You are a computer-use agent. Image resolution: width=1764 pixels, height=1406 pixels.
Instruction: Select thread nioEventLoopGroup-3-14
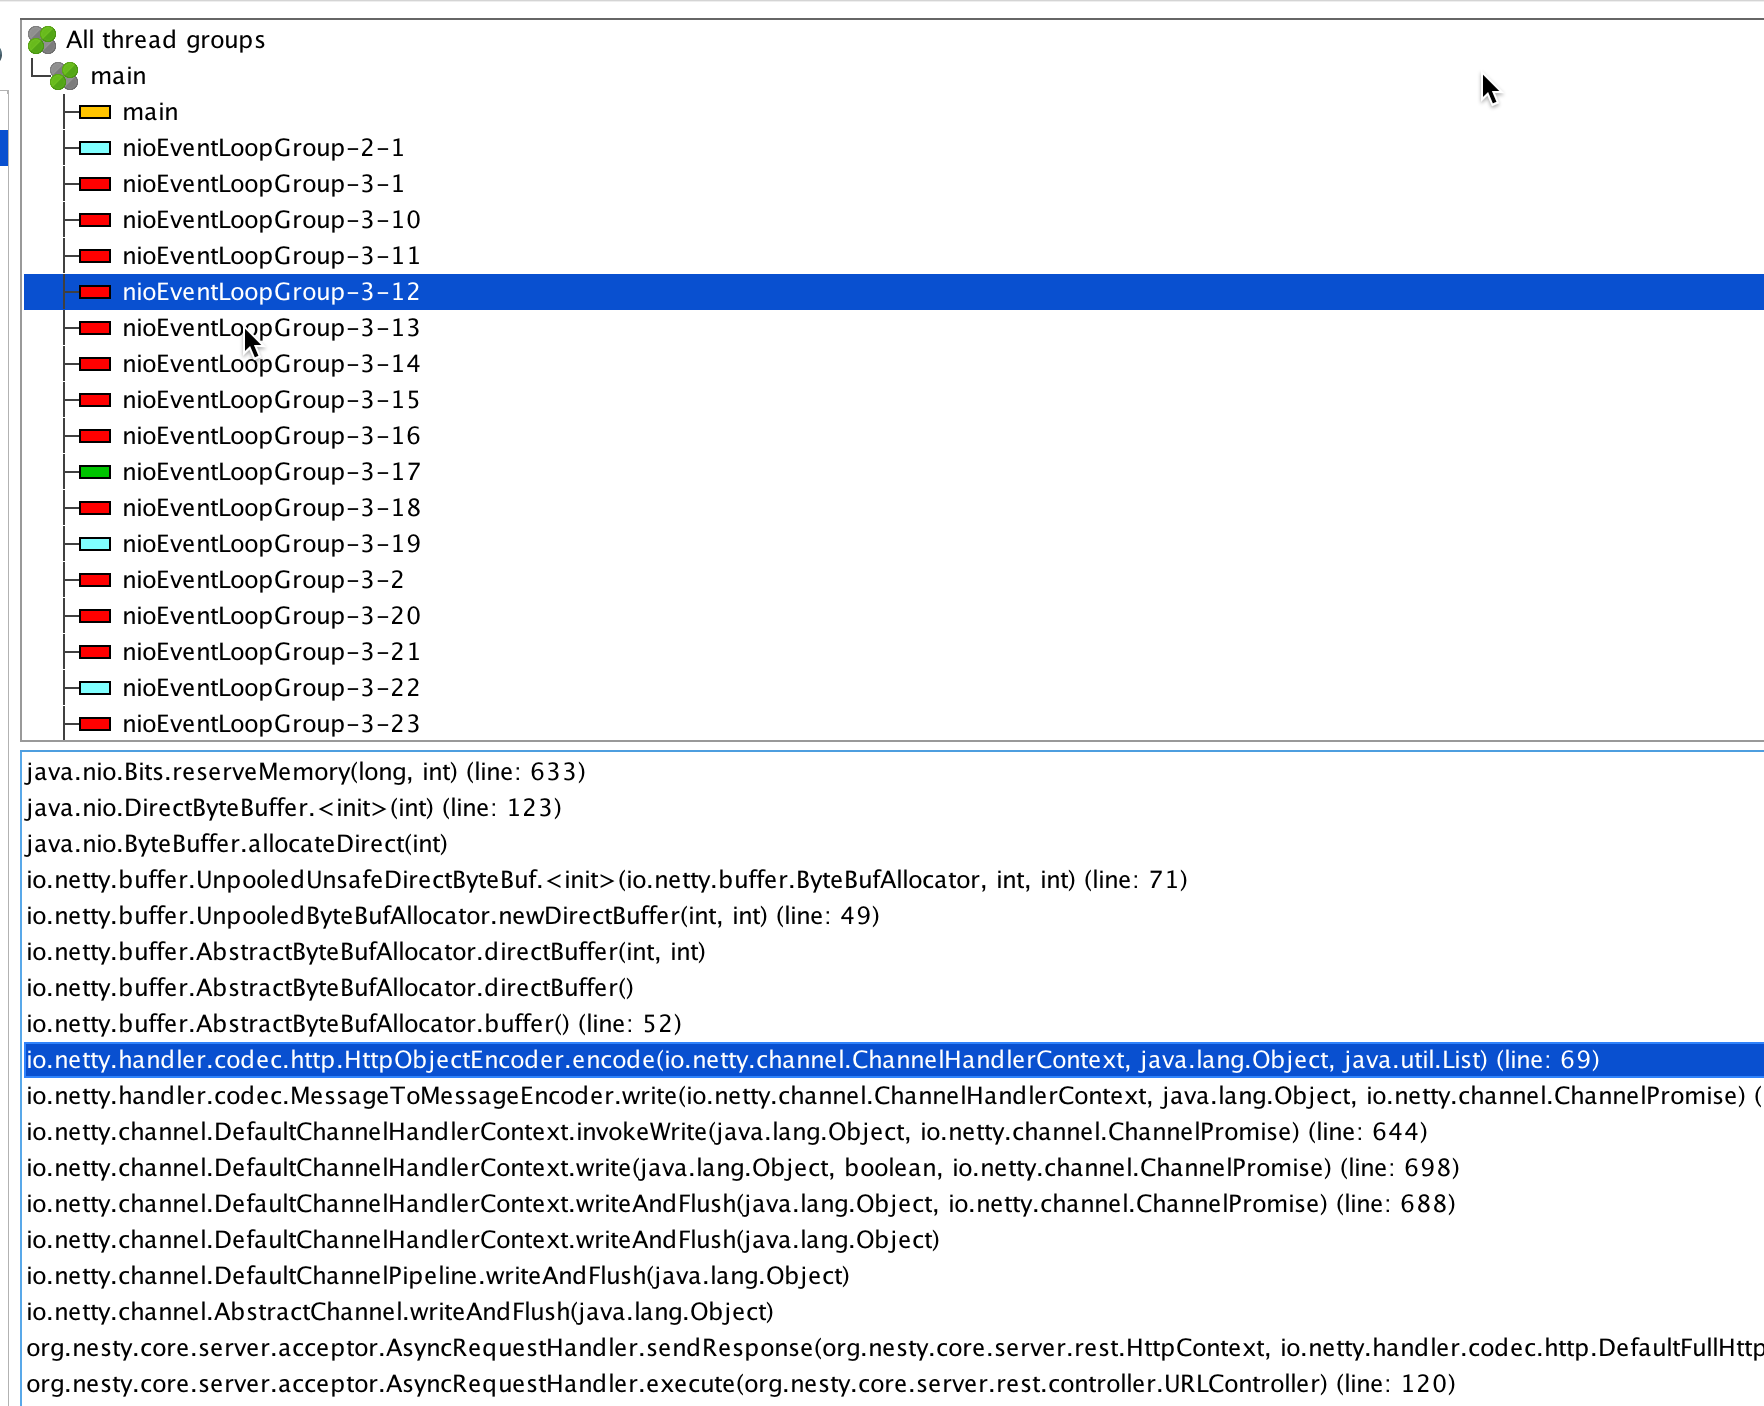click(271, 364)
